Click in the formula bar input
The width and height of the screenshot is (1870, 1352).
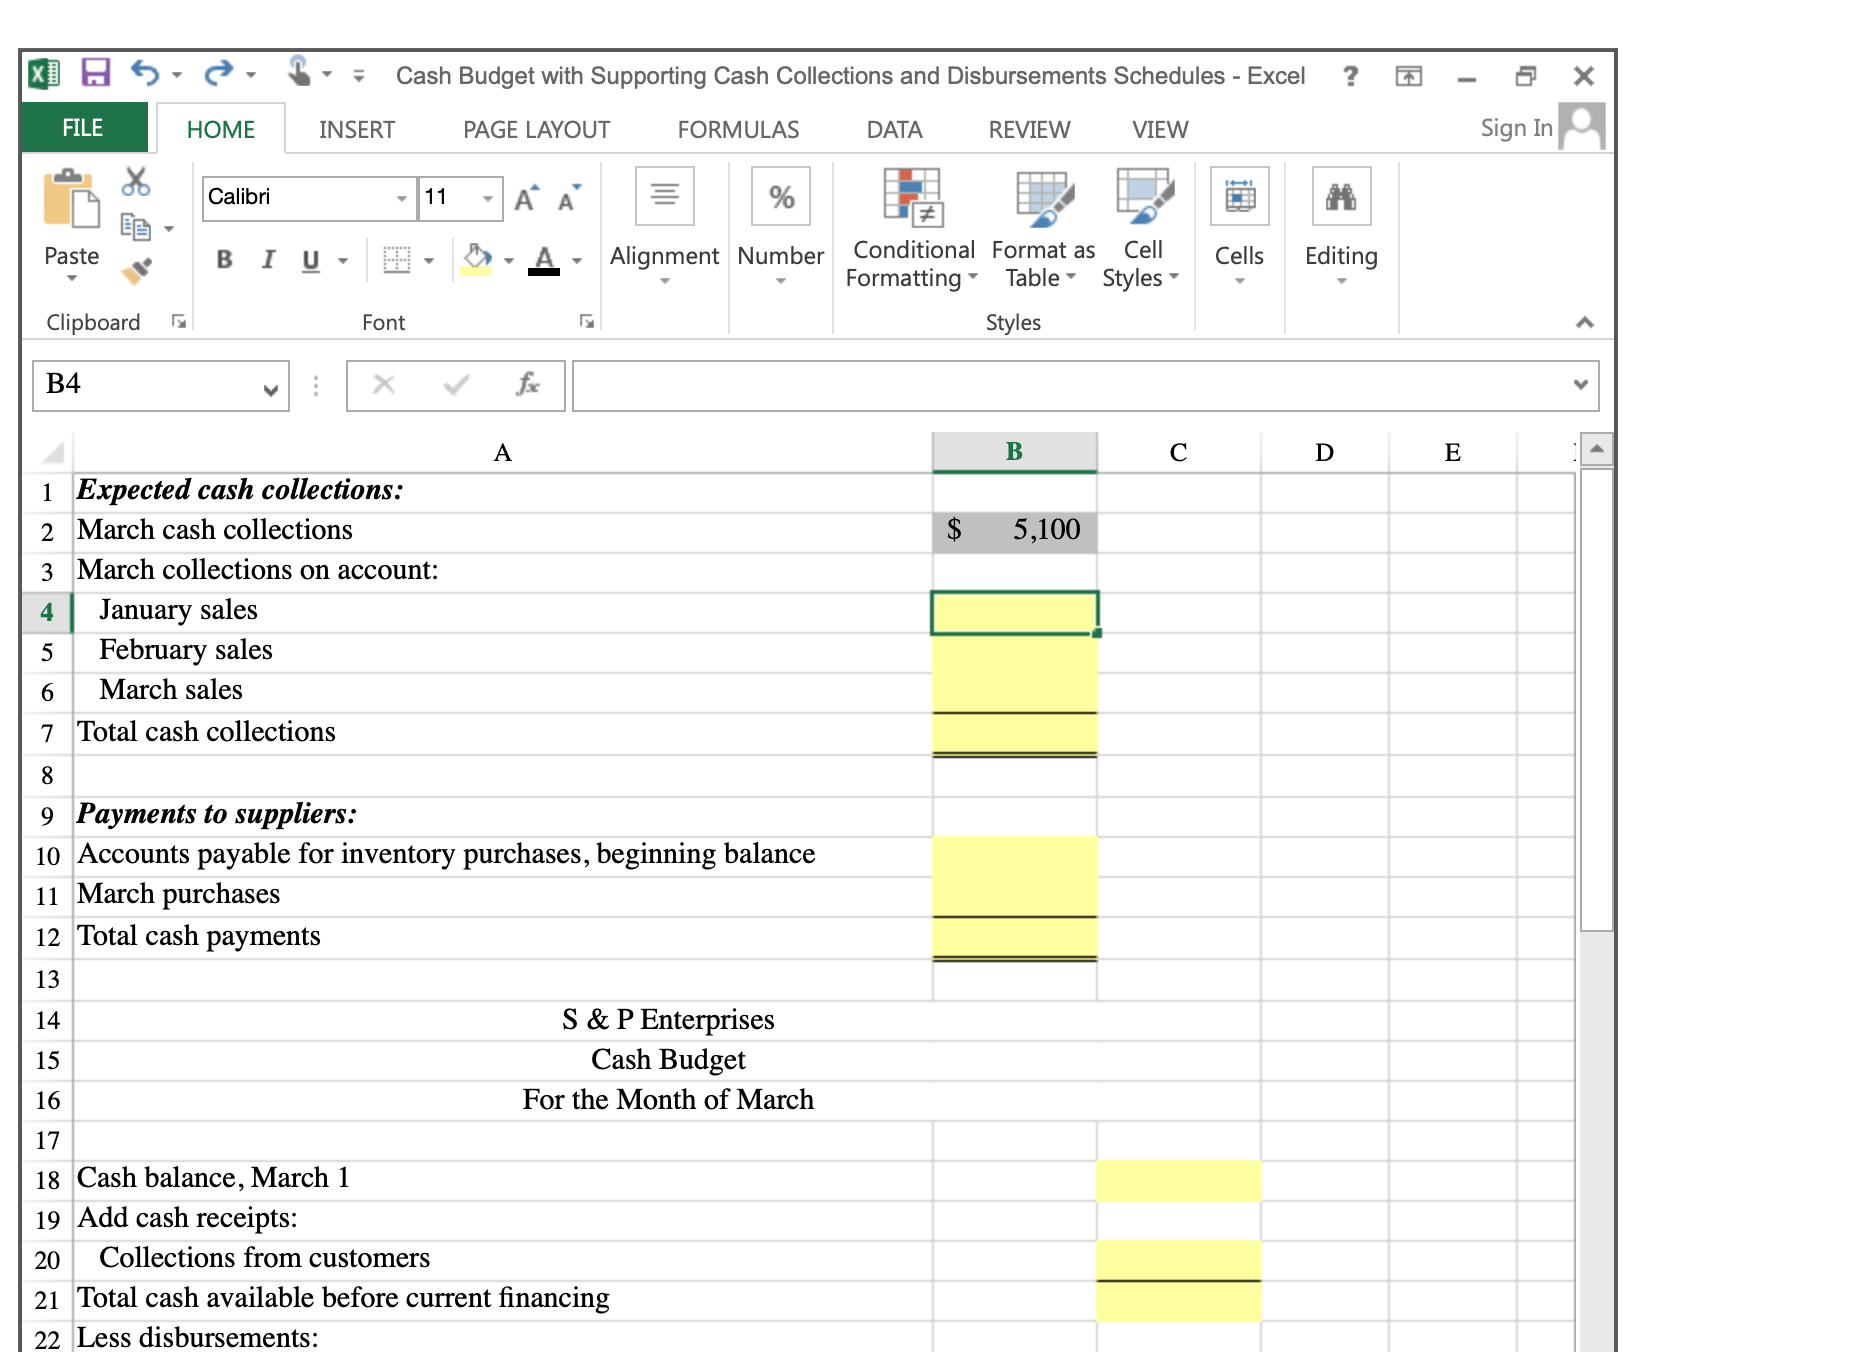[1070, 385]
